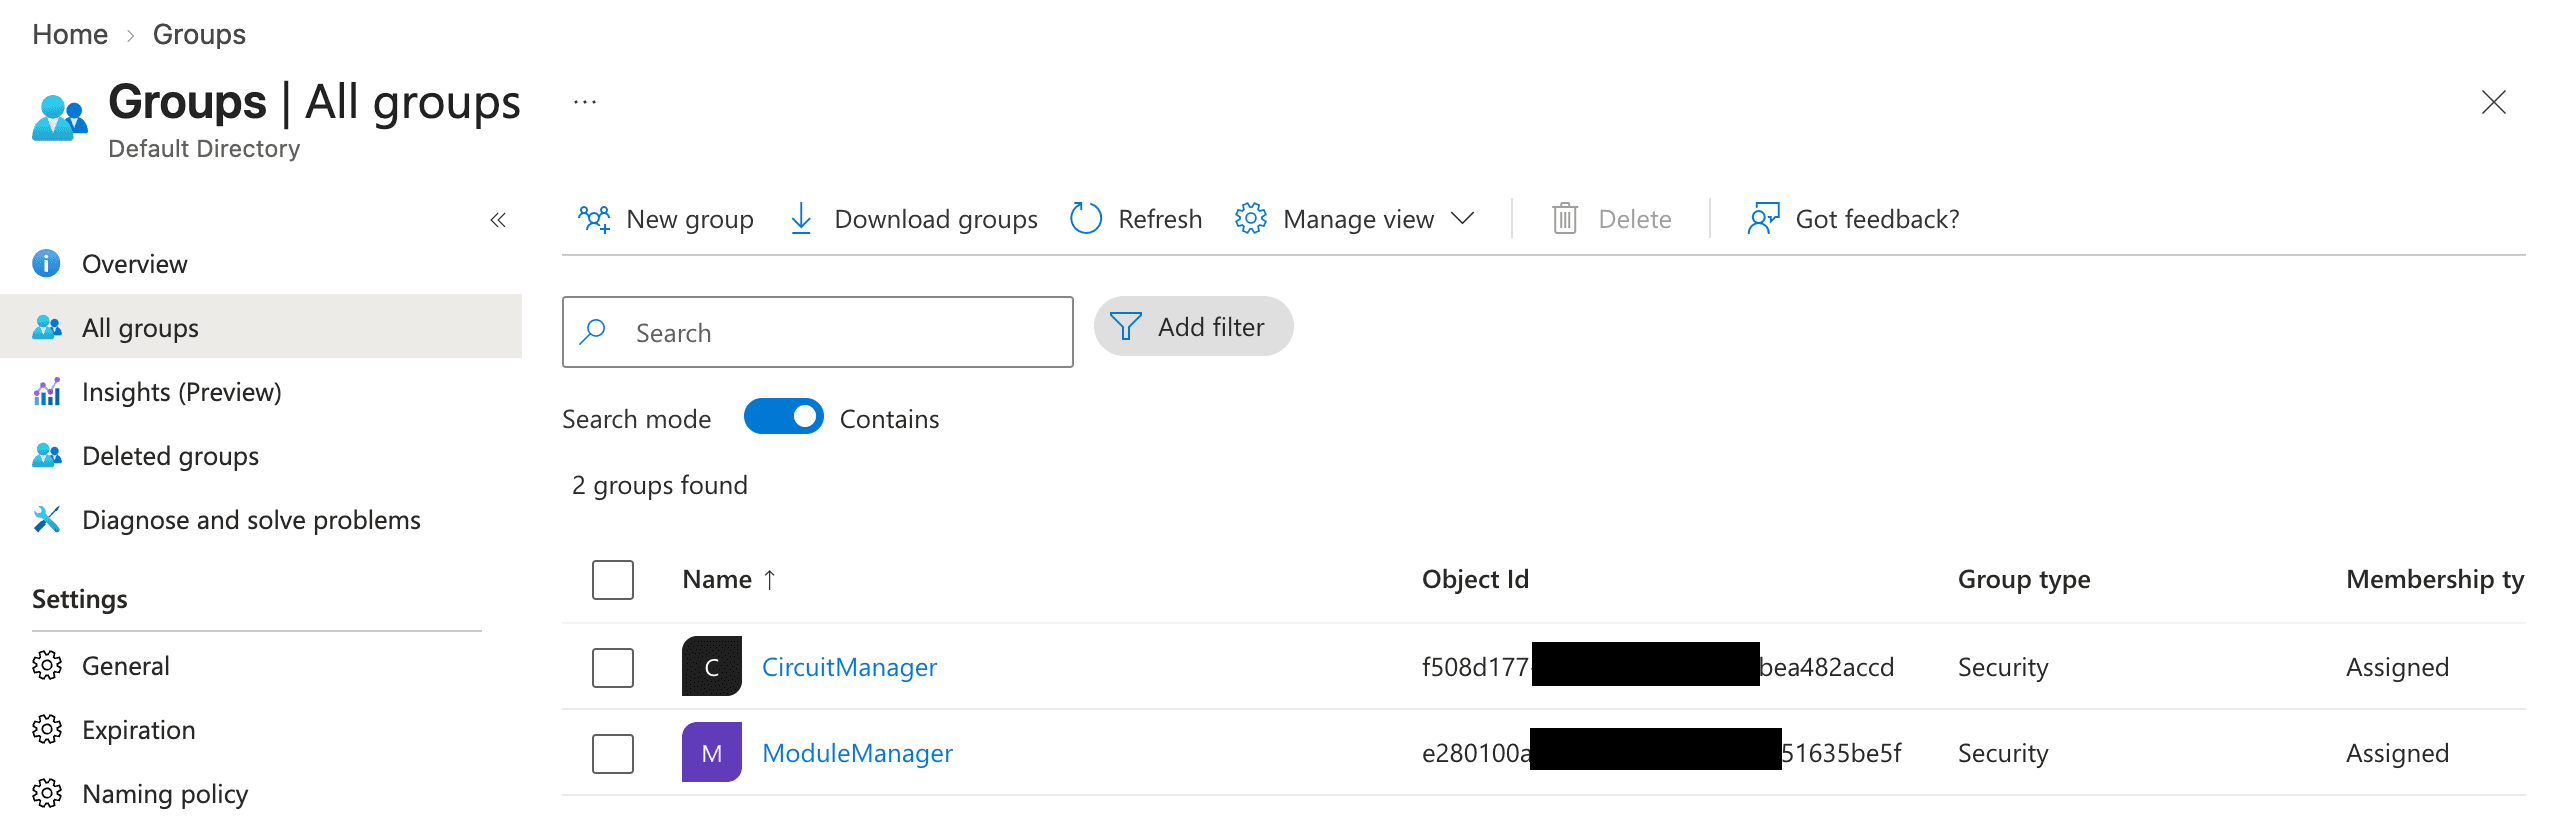
Task: Sort by the Name column arrow
Action: (769, 579)
